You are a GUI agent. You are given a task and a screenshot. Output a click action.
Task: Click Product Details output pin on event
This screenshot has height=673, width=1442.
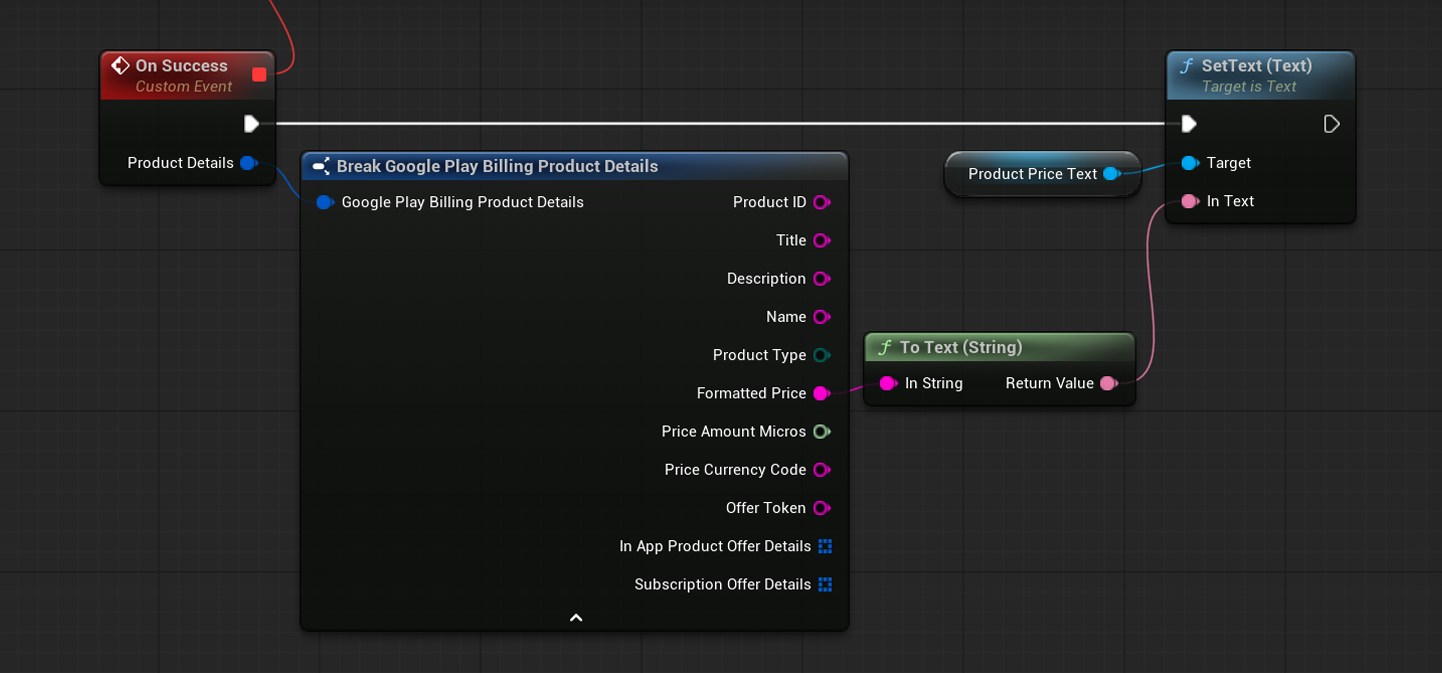(x=248, y=163)
